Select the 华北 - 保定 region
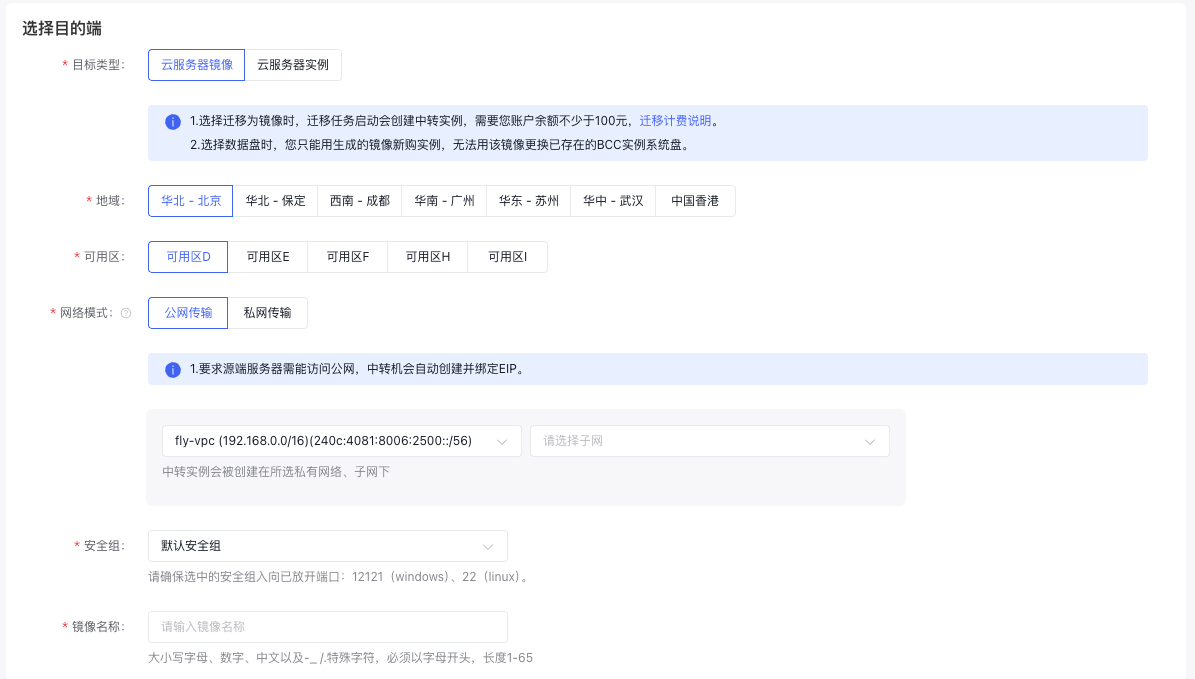Image resolution: width=1195 pixels, height=679 pixels. (x=275, y=201)
